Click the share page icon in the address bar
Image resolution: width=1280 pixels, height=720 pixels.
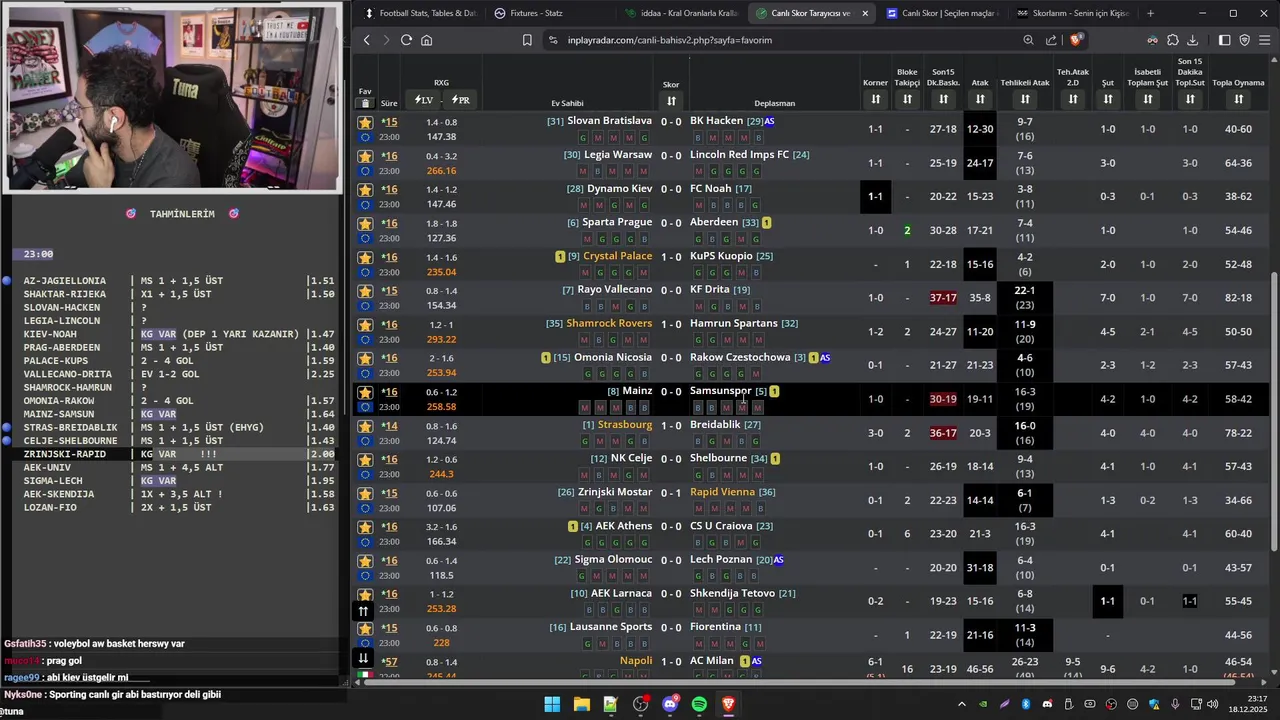[x=1051, y=40]
